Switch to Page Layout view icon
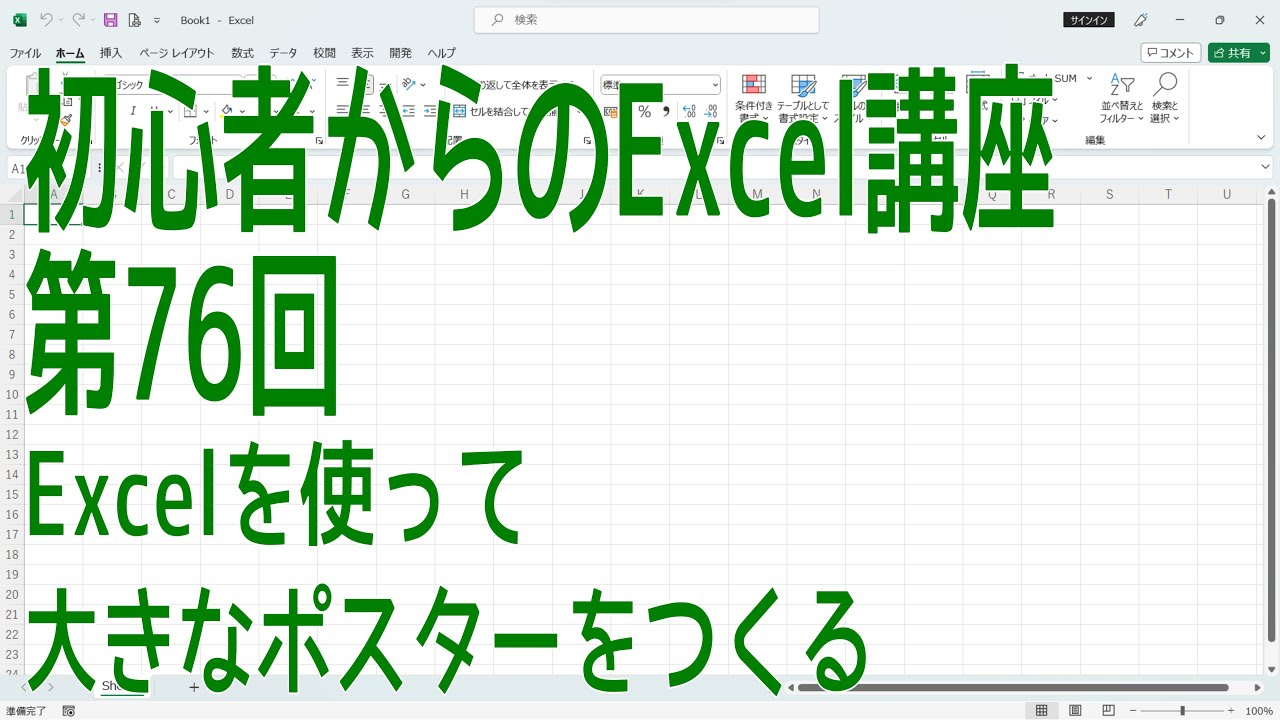Viewport: 1280px width, 720px height. coord(1075,711)
